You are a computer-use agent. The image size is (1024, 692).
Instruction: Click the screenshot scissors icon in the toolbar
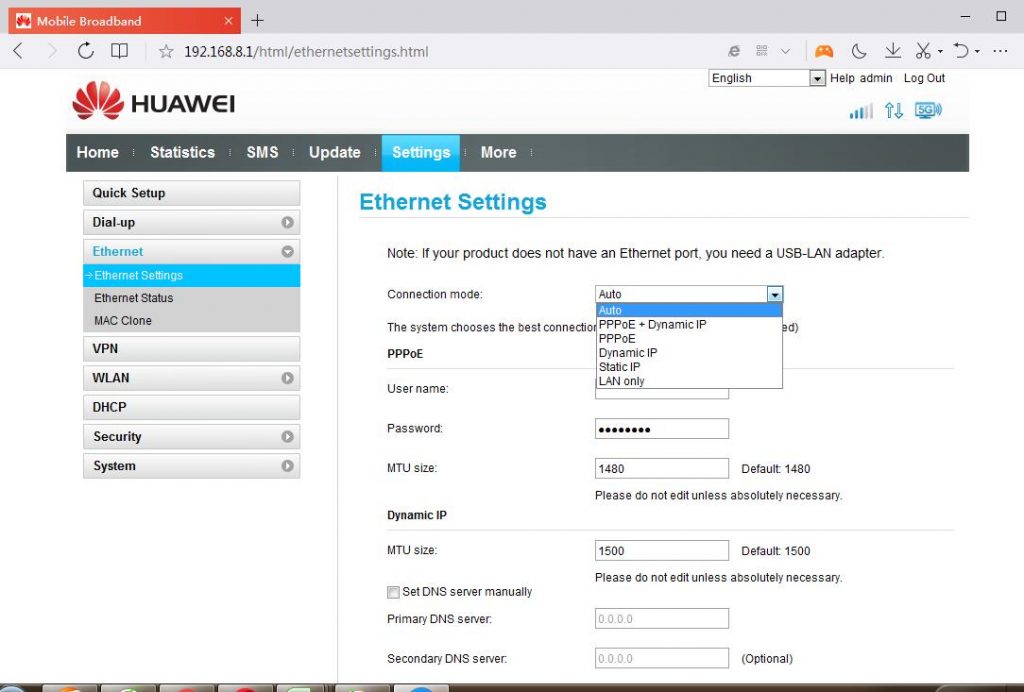click(x=922, y=50)
